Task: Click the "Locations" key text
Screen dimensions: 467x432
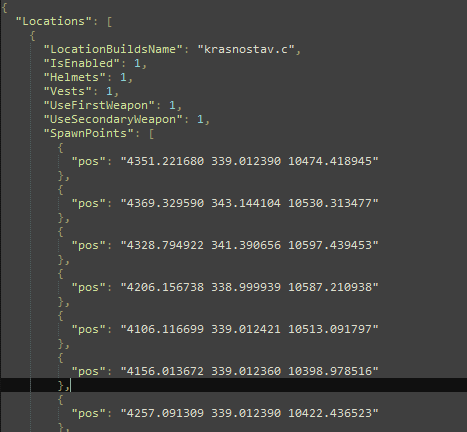Action: (53, 21)
